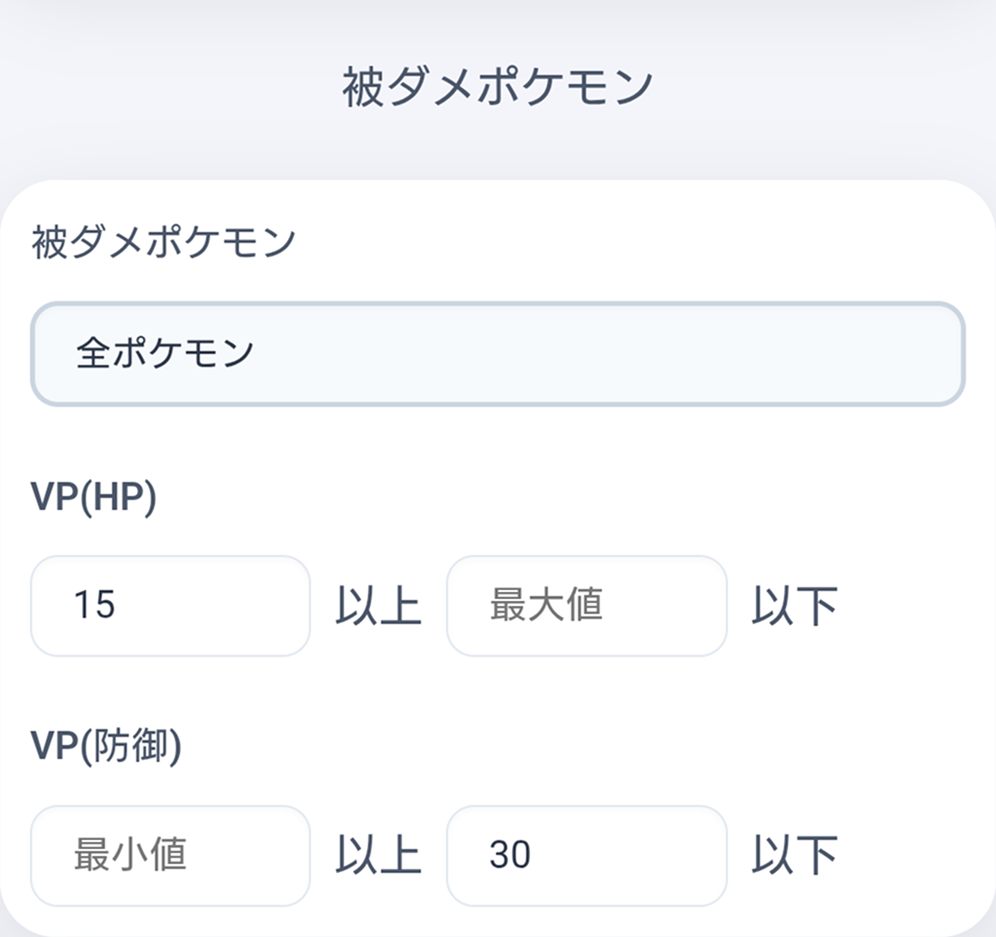Focus the VP(HP) 最大値 input field

pyautogui.click(x=586, y=606)
